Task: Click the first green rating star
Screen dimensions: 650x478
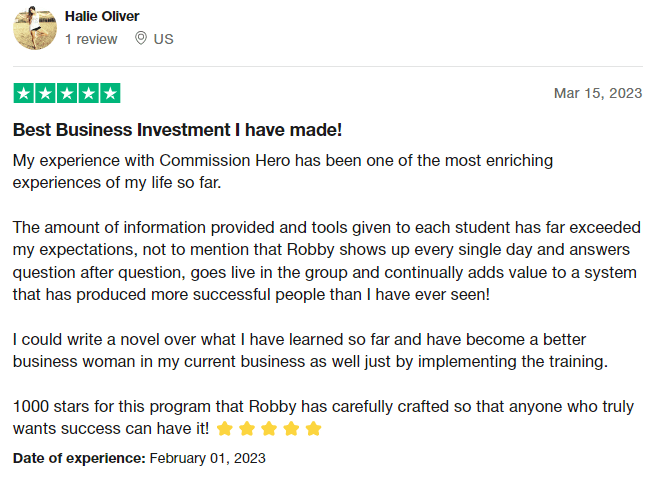Action: (x=23, y=93)
